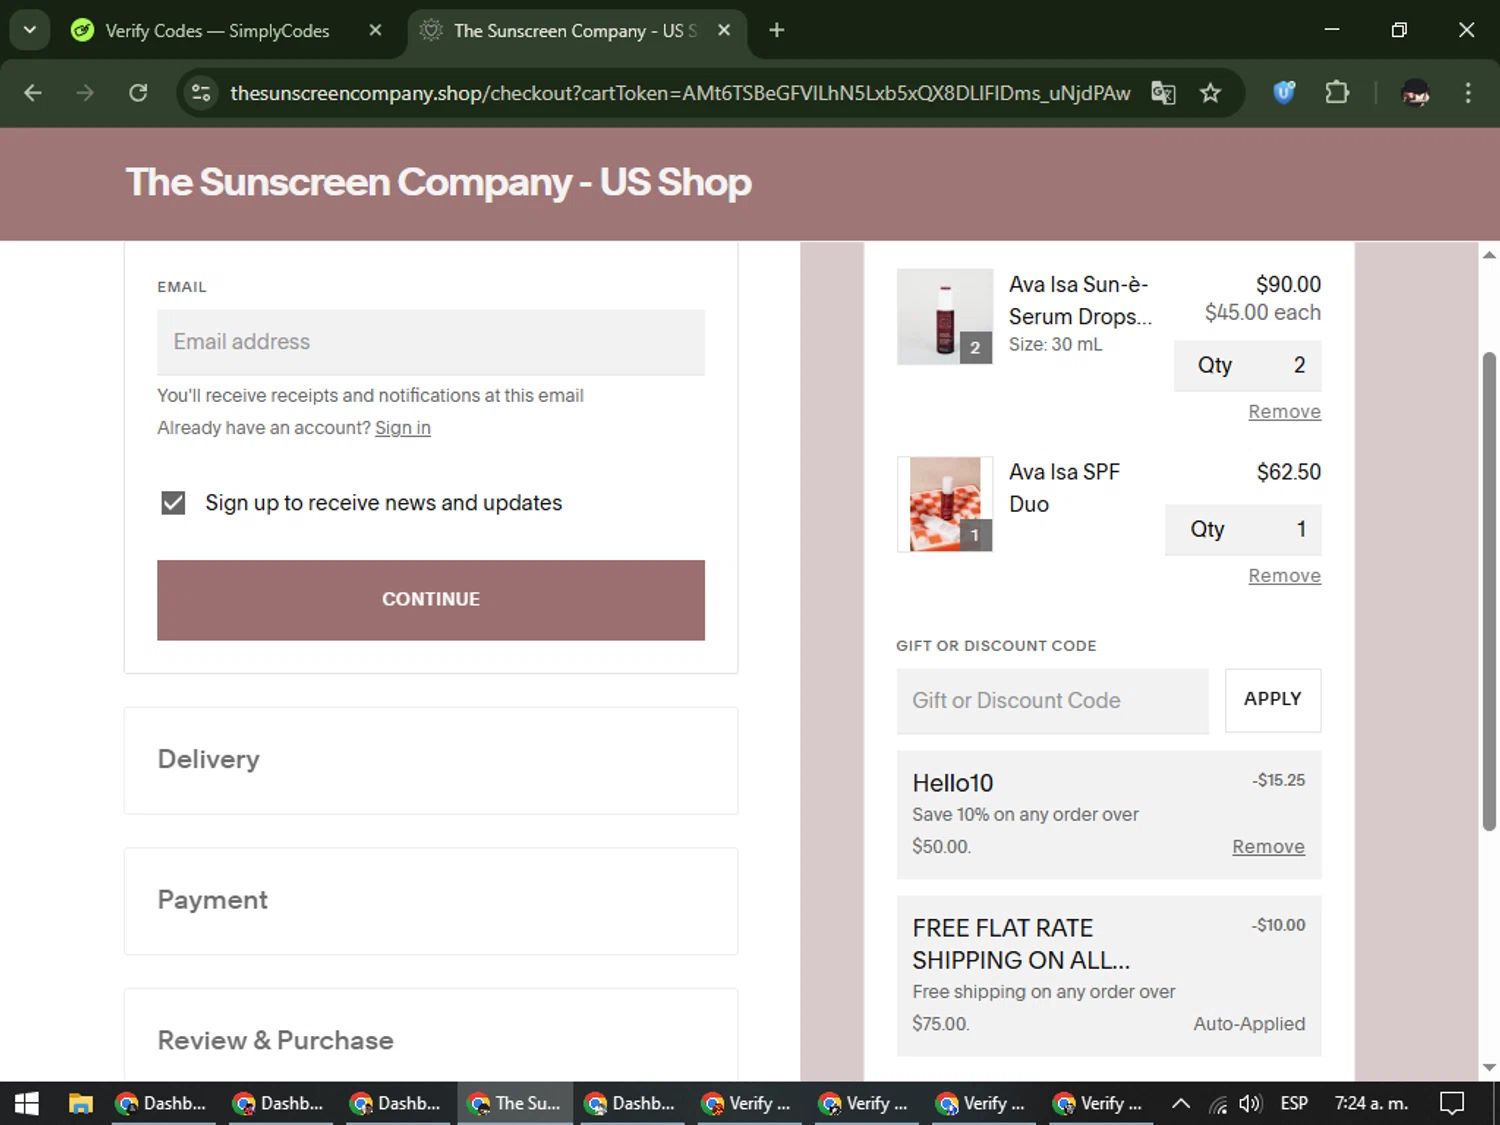1500x1125 pixels.
Task: Open a new browser tab
Action: point(776,30)
